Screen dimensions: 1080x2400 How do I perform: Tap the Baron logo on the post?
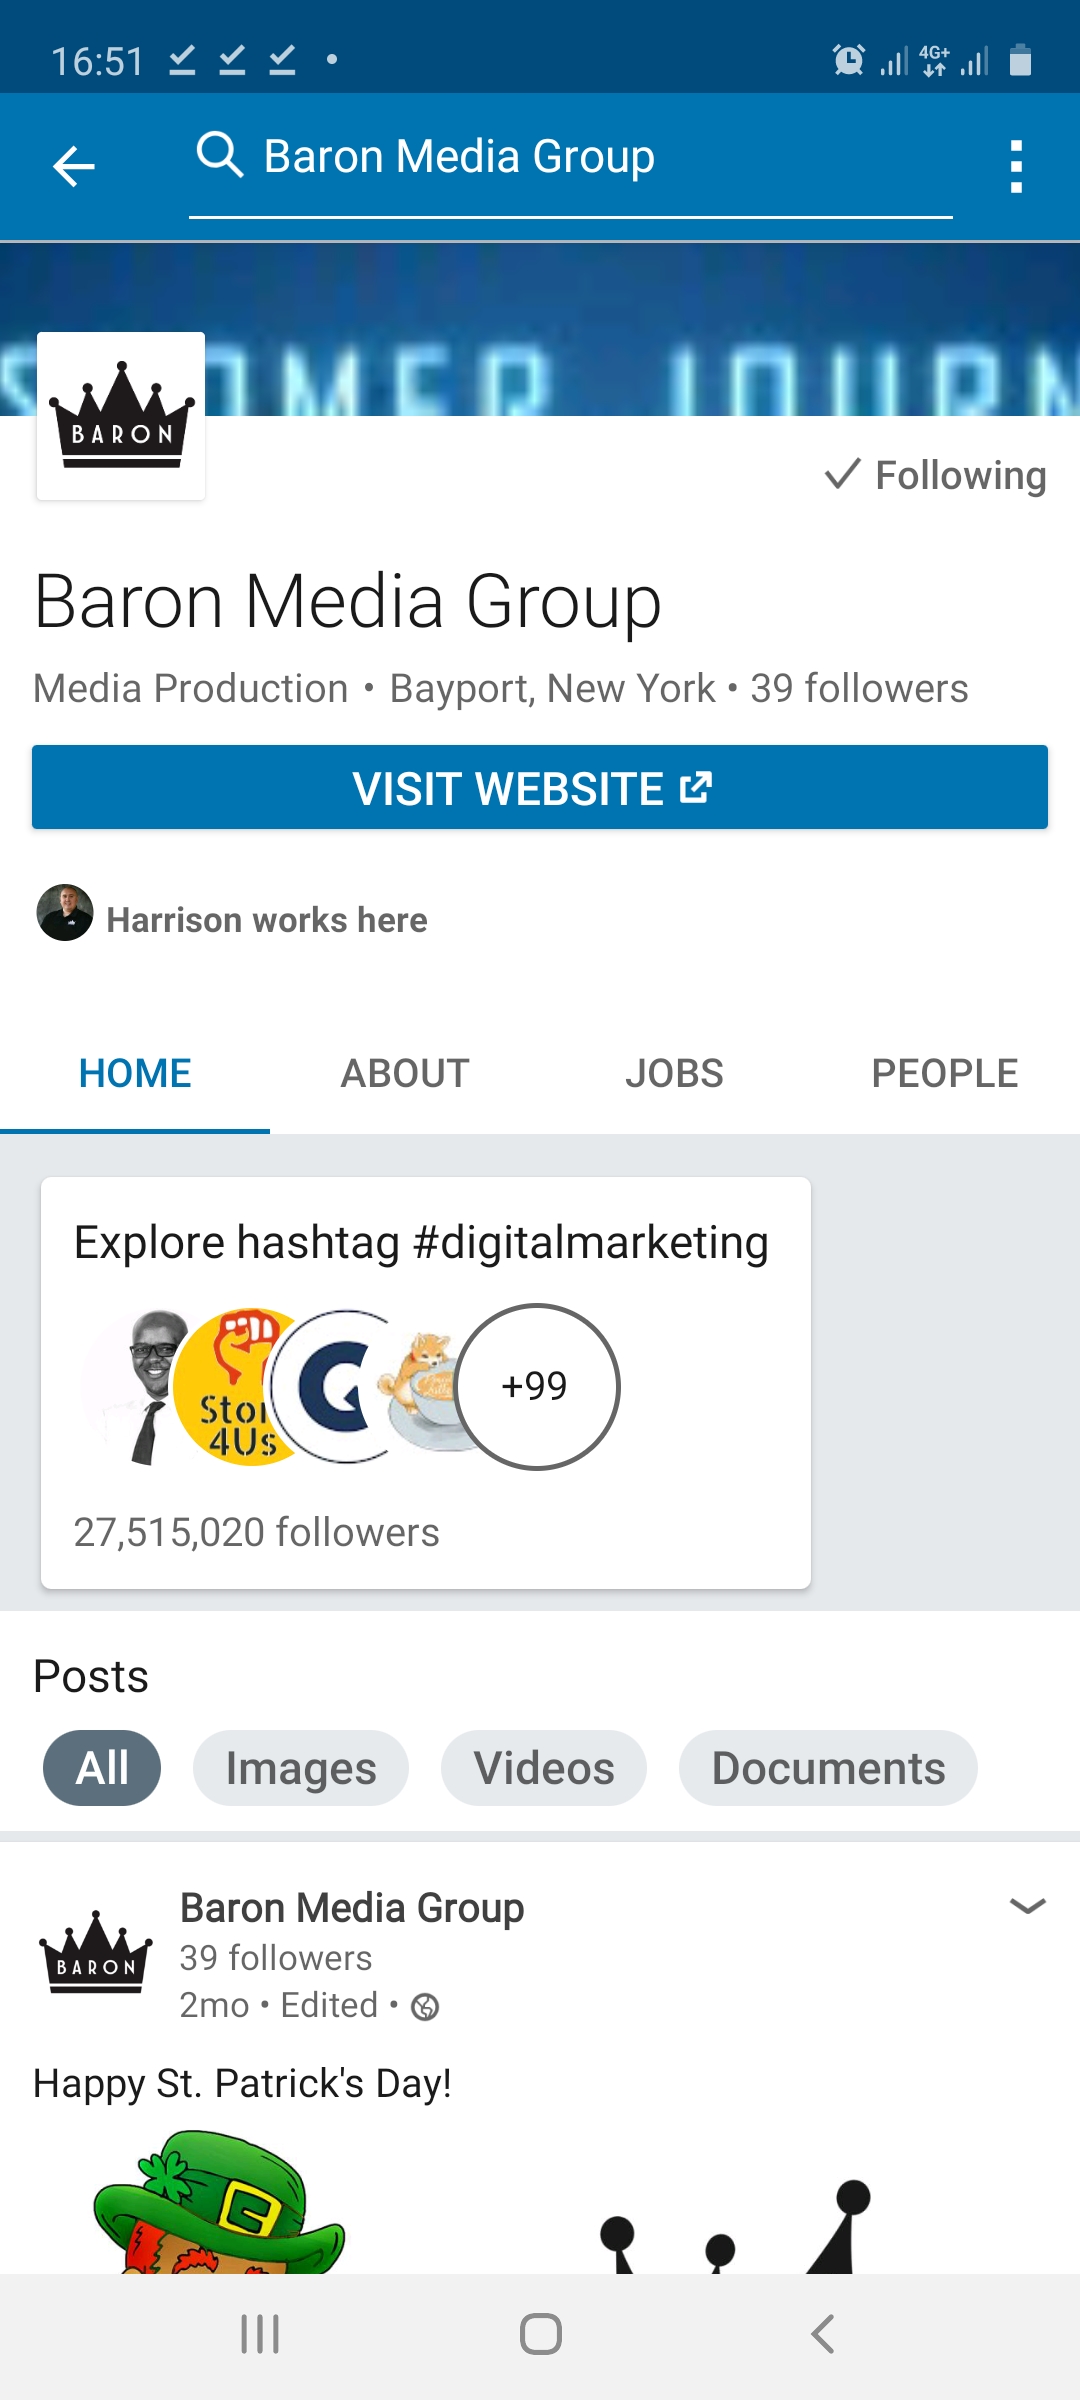pyautogui.click(x=95, y=1954)
